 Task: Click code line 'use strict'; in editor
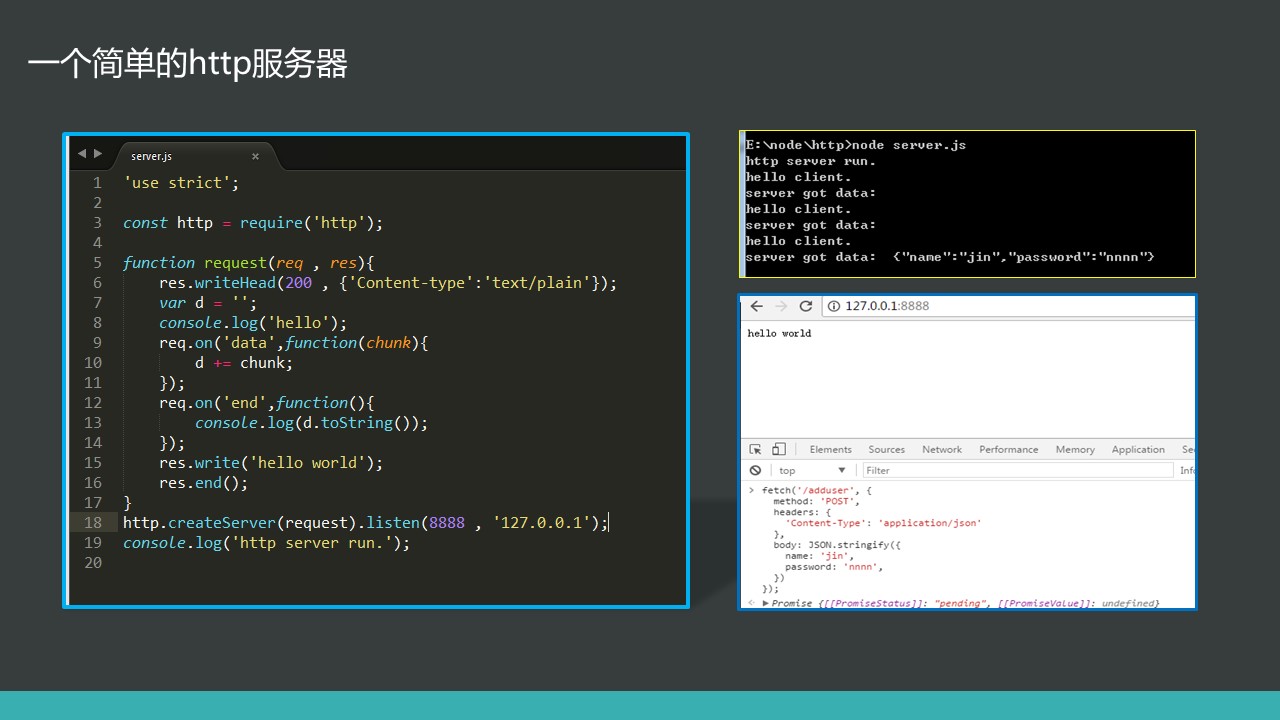[181, 183]
